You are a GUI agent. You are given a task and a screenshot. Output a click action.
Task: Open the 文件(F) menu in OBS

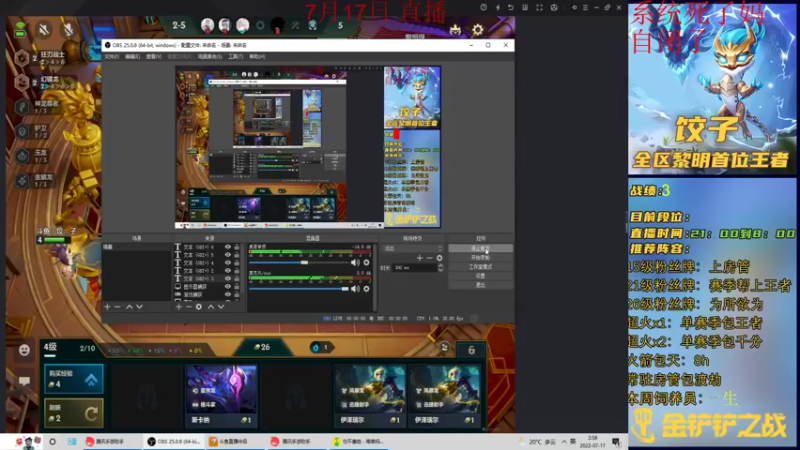click(x=112, y=57)
